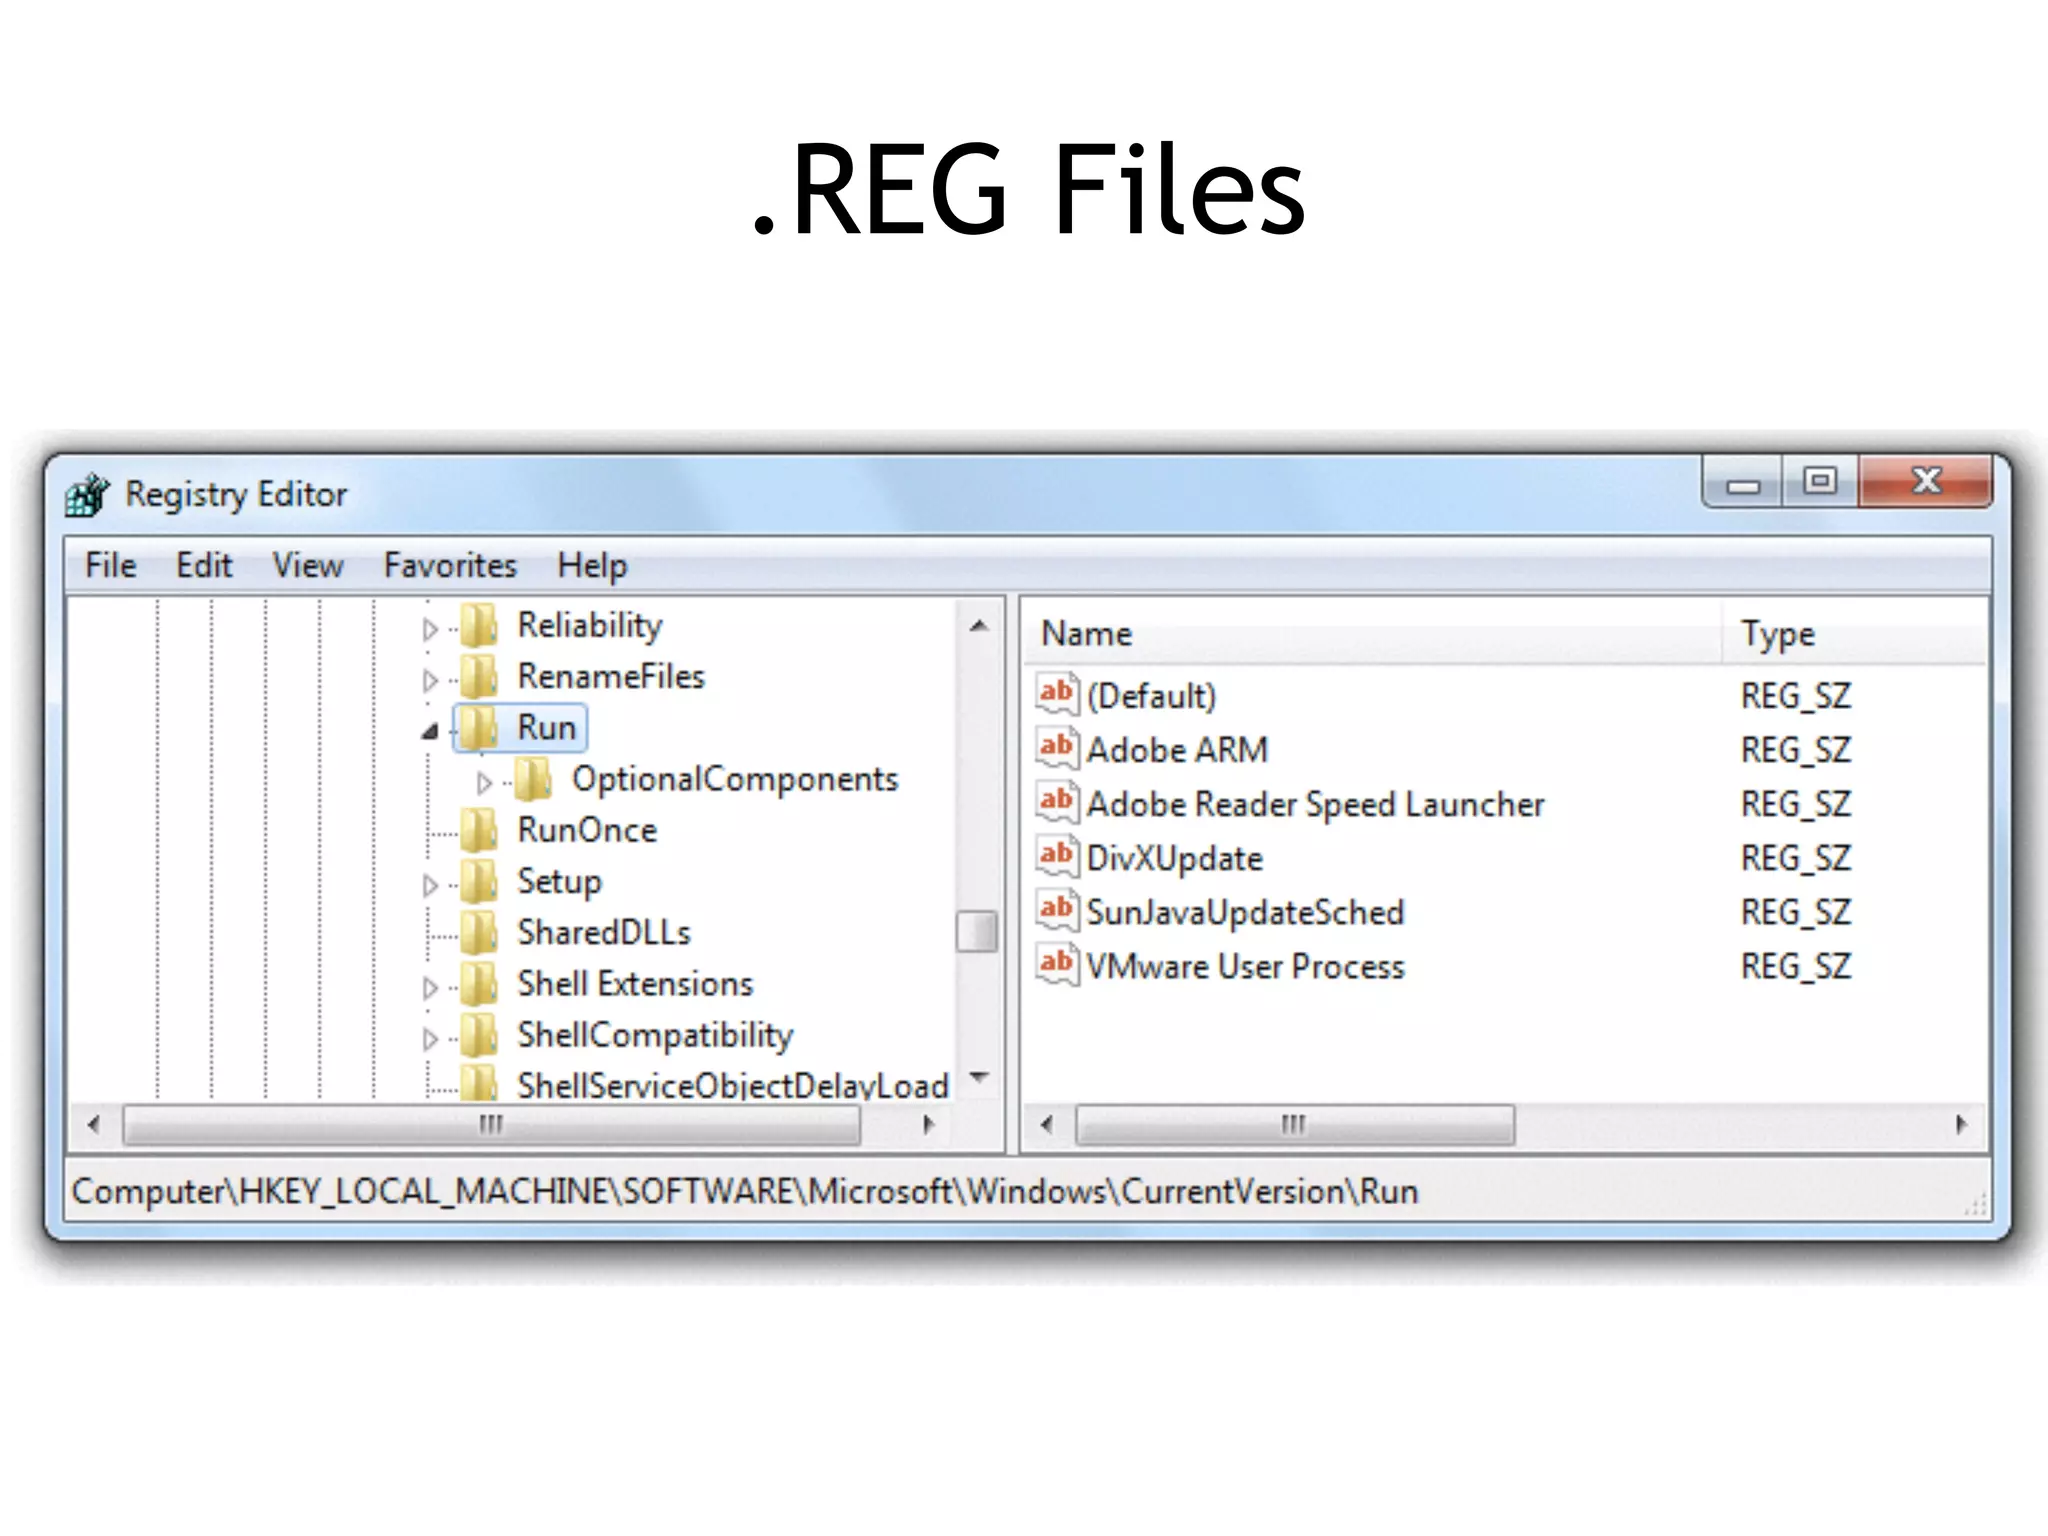Viewport: 2048px width, 1536px height.
Task: Click the values pane horizontal scrollbar thumb
Action: tap(1295, 1124)
